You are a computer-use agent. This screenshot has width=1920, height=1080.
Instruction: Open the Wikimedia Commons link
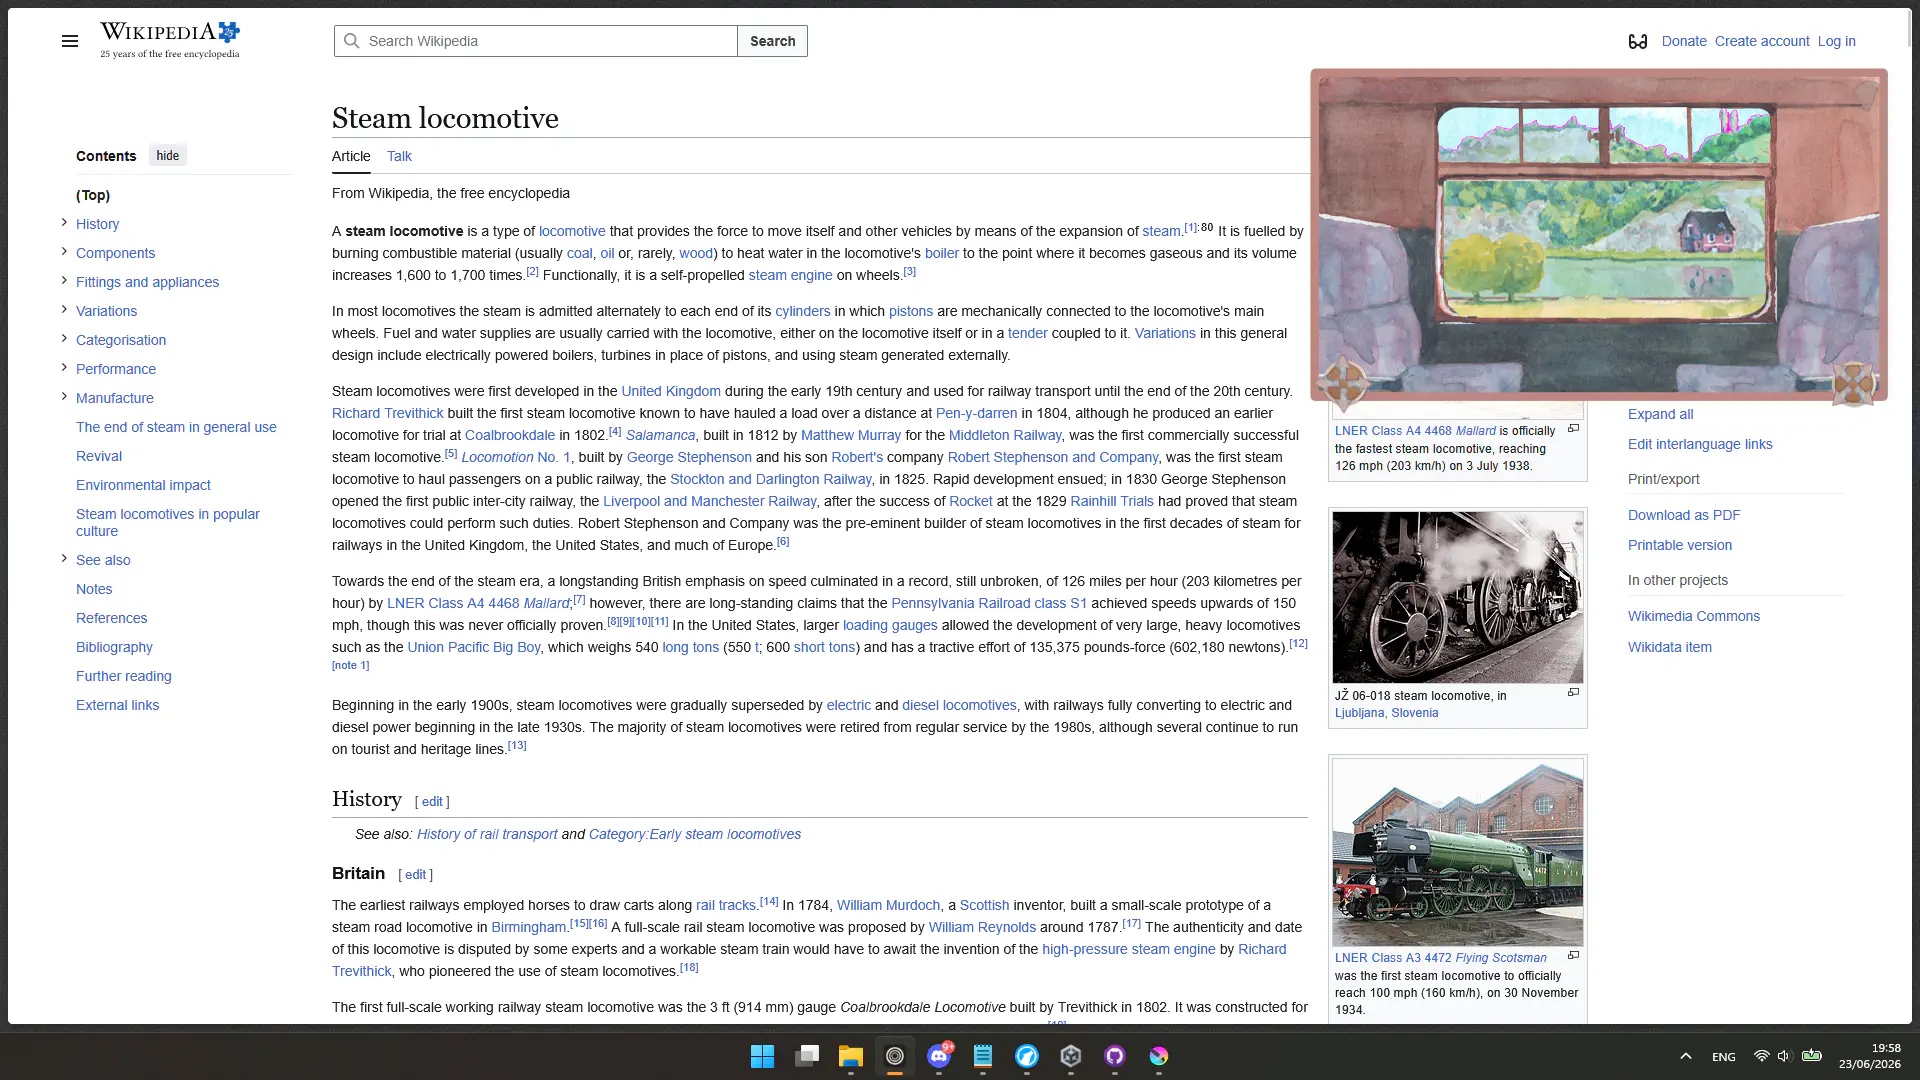[1694, 616]
